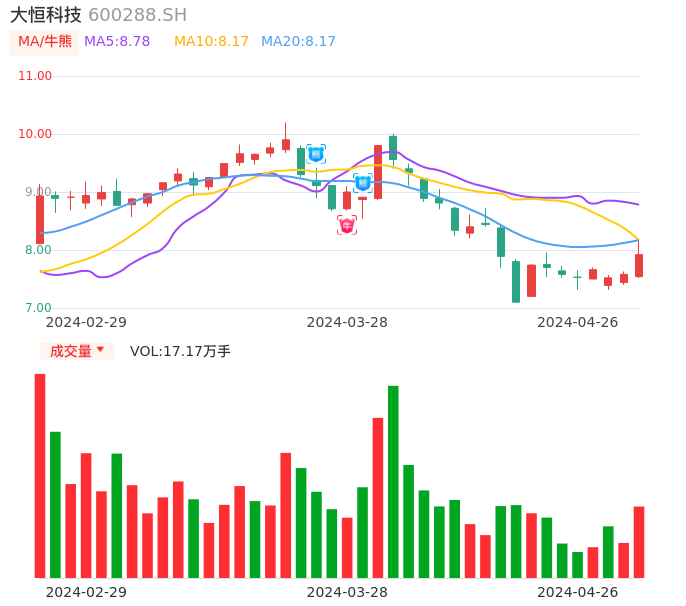Click the MA5:8.78 legend label
686x606 pixels.
pyautogui.click(x=117, y=42)
